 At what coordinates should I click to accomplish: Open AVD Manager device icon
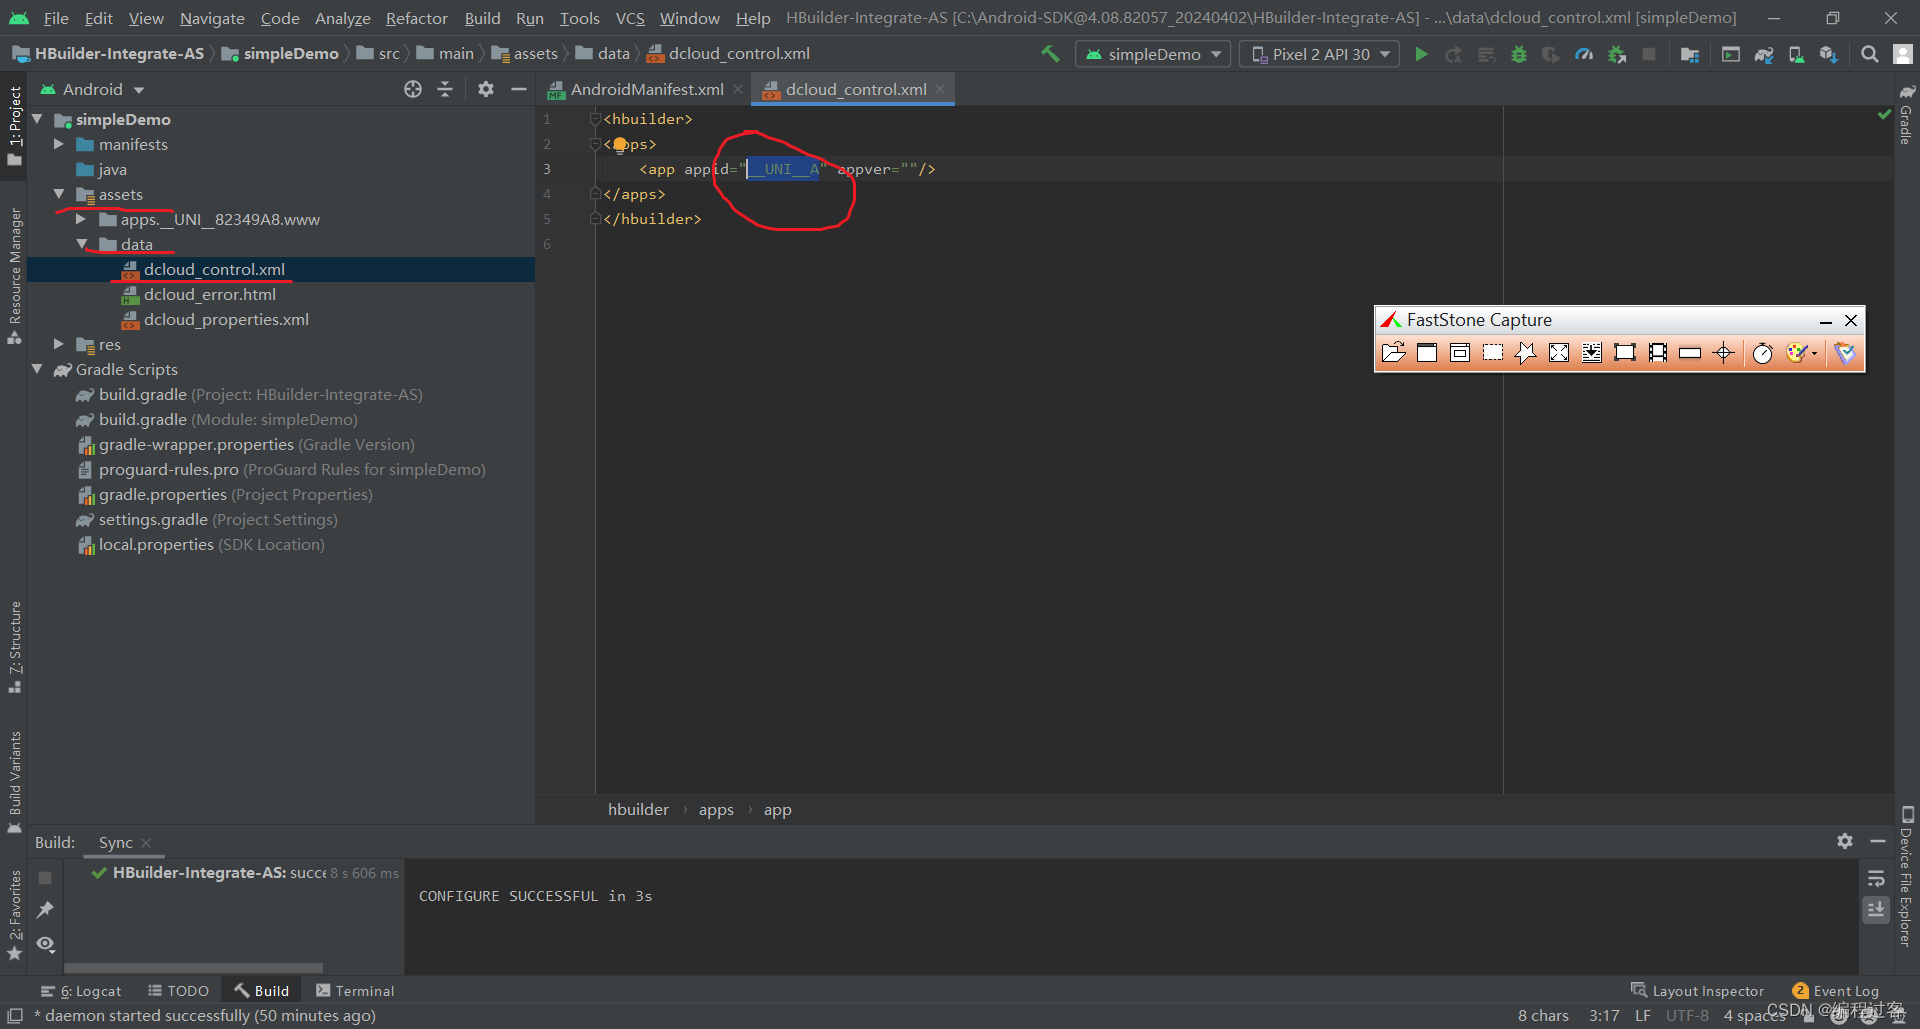[1796, 54]
